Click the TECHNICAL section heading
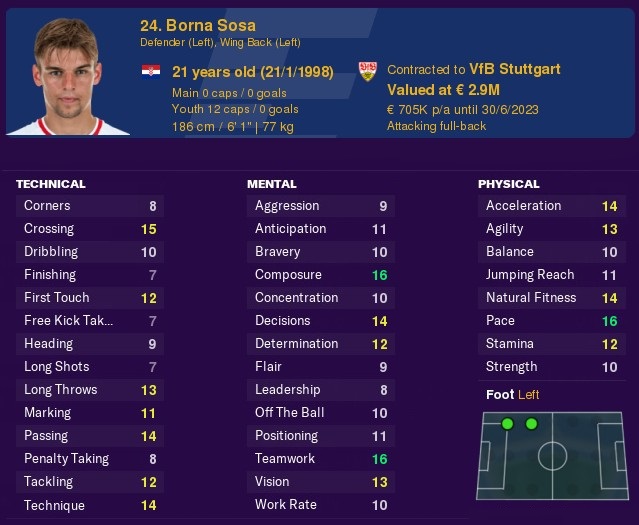The image size is (639, 525). click(x=51, y=184)
